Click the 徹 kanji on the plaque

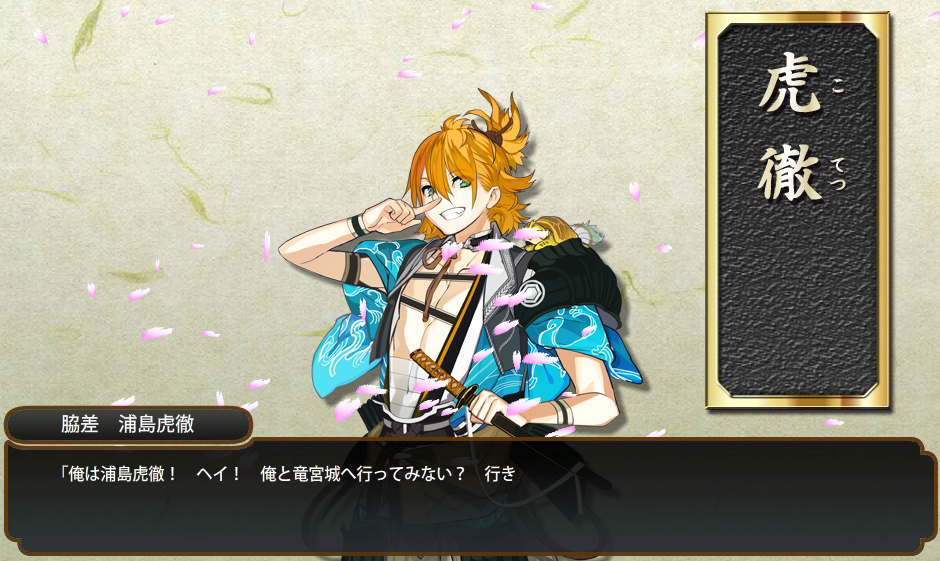[790, 172]
